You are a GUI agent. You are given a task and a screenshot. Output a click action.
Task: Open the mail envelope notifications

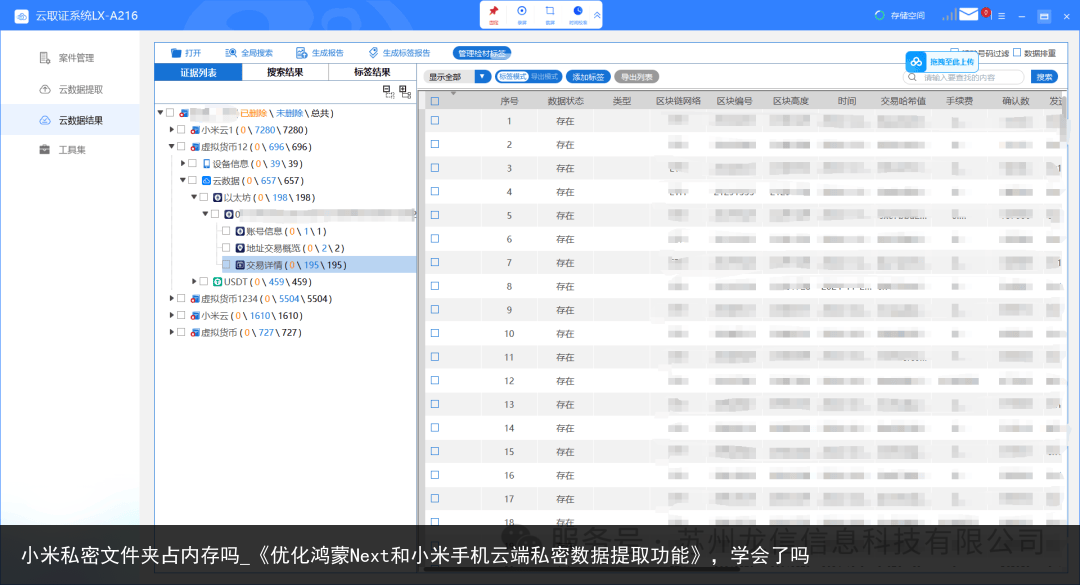tap(968, 14)
